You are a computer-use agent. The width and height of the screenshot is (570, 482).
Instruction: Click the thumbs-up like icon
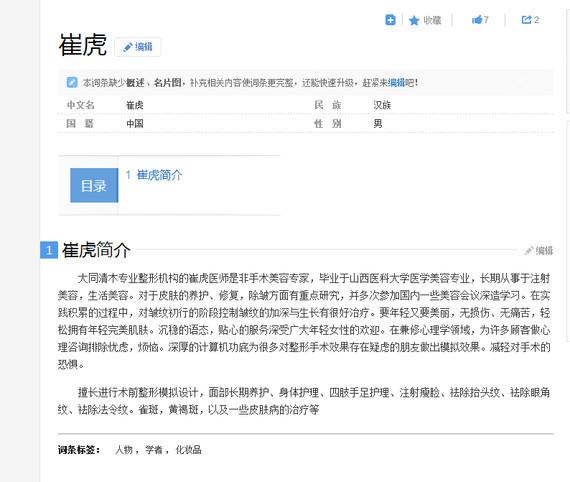click(477, 20)
